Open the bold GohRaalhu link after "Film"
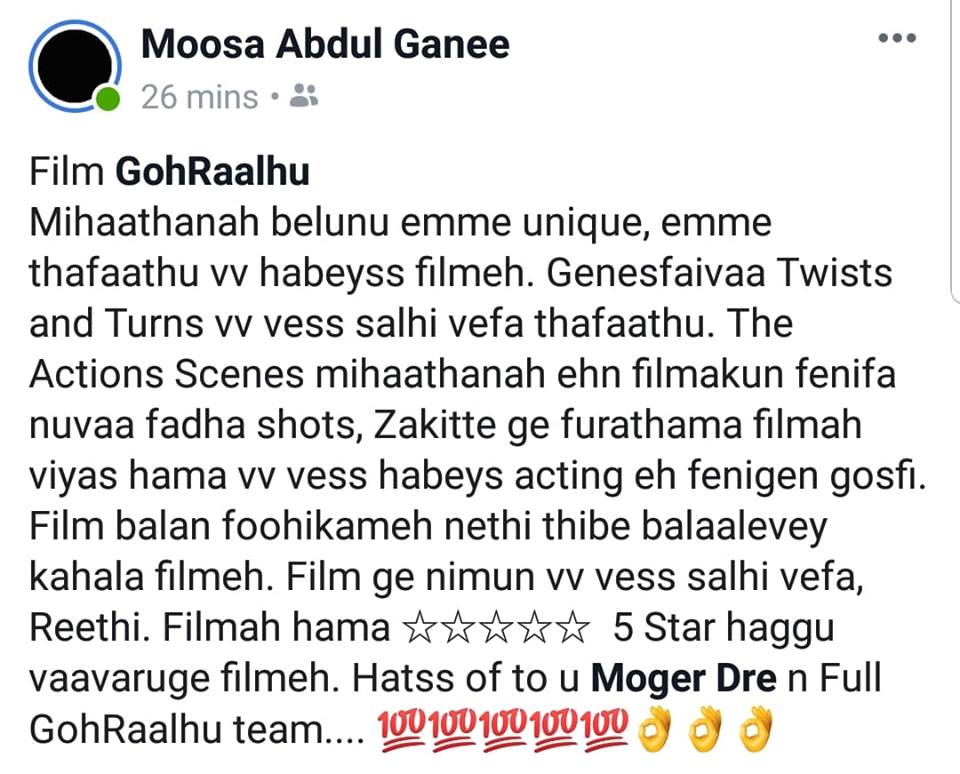The image size is (960, 774). pyautogui.click(x=212, y=171)
